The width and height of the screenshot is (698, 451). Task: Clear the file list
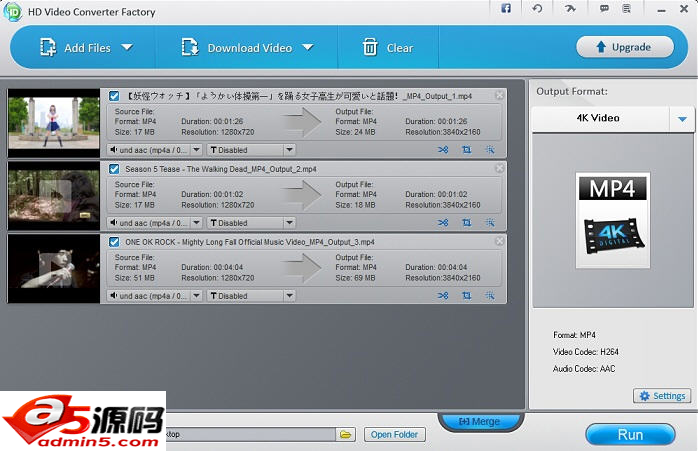tap(388, 48)
